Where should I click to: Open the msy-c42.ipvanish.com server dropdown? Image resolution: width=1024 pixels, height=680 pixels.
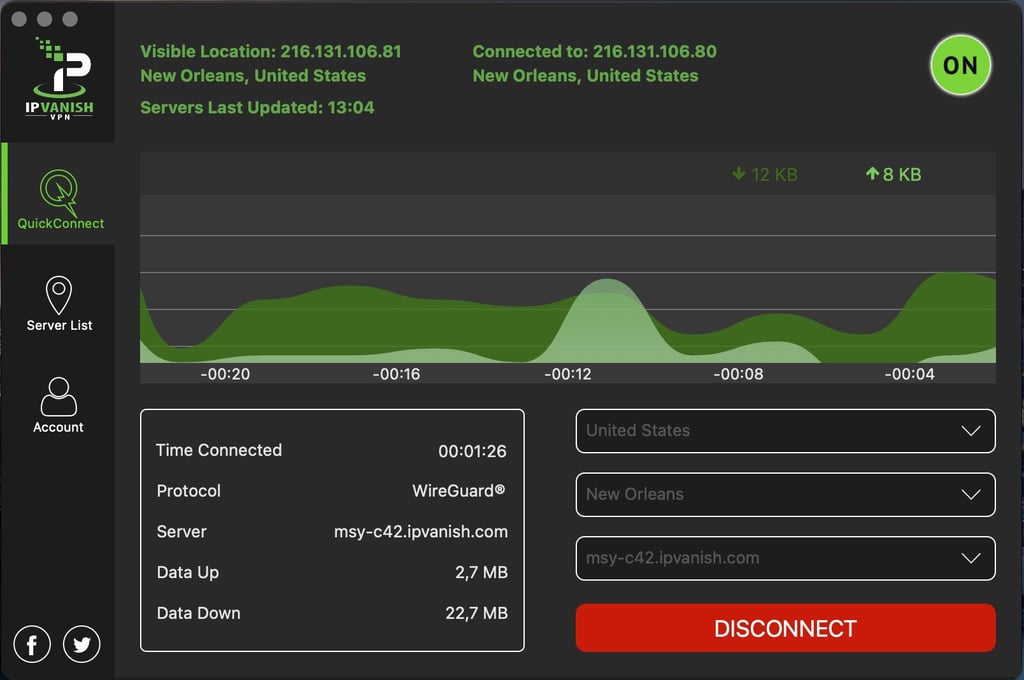786,559
